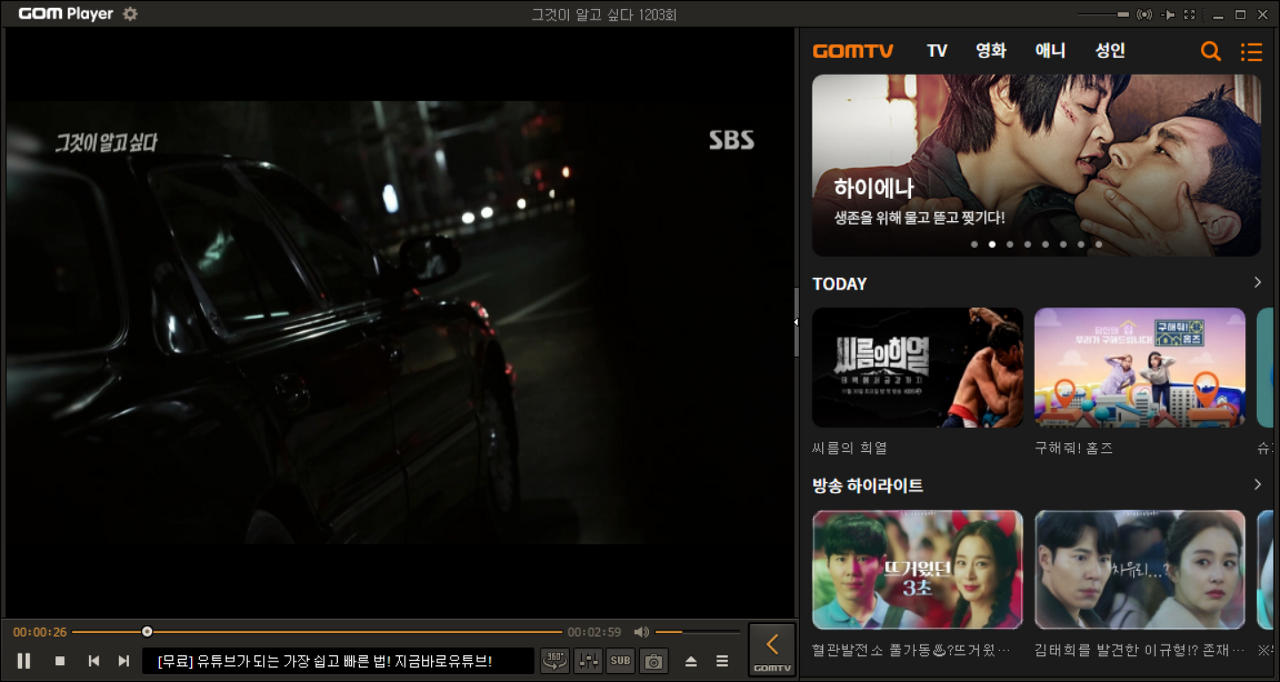Open the 뜨거웠던 3초 highlight thumbnail
The image size is (1280, 682).
[917, 570]
